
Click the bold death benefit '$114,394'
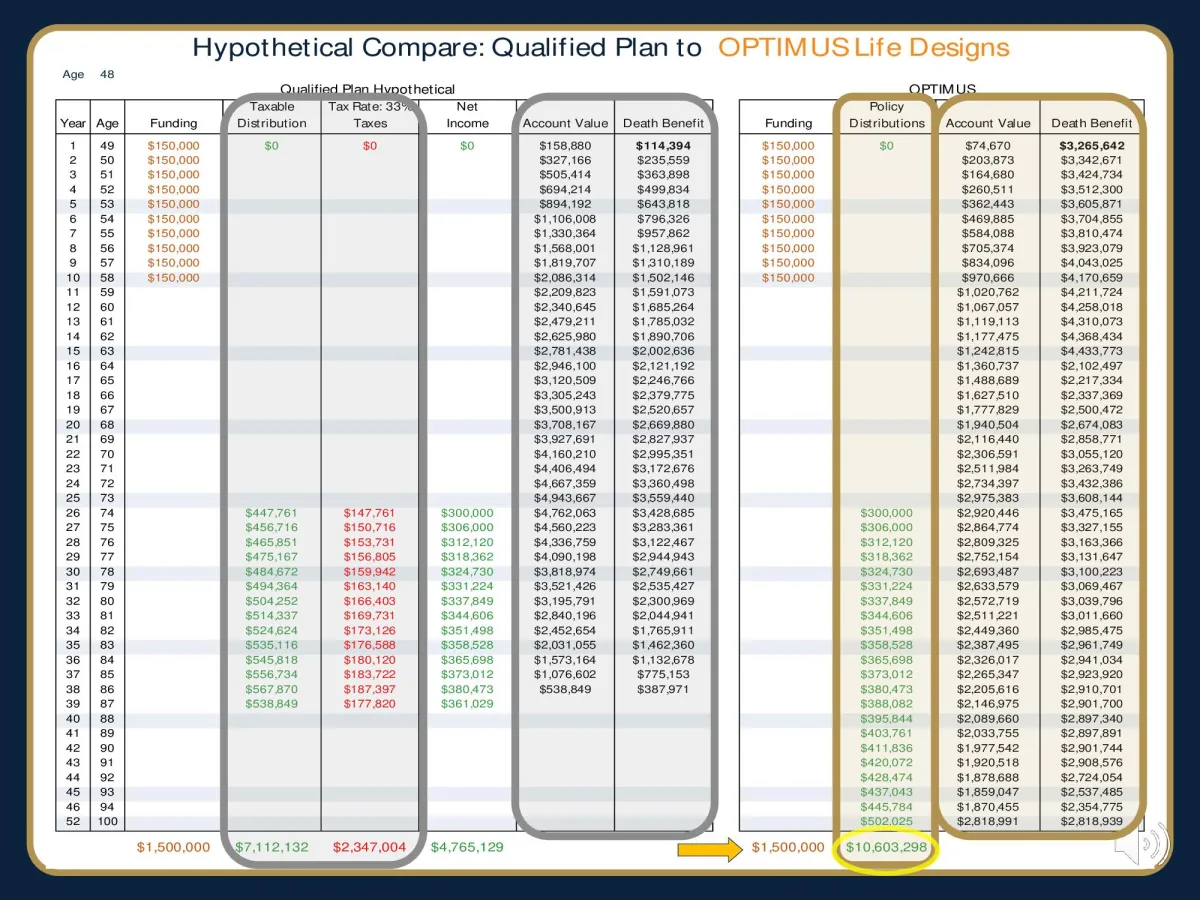tap(663, 145)
